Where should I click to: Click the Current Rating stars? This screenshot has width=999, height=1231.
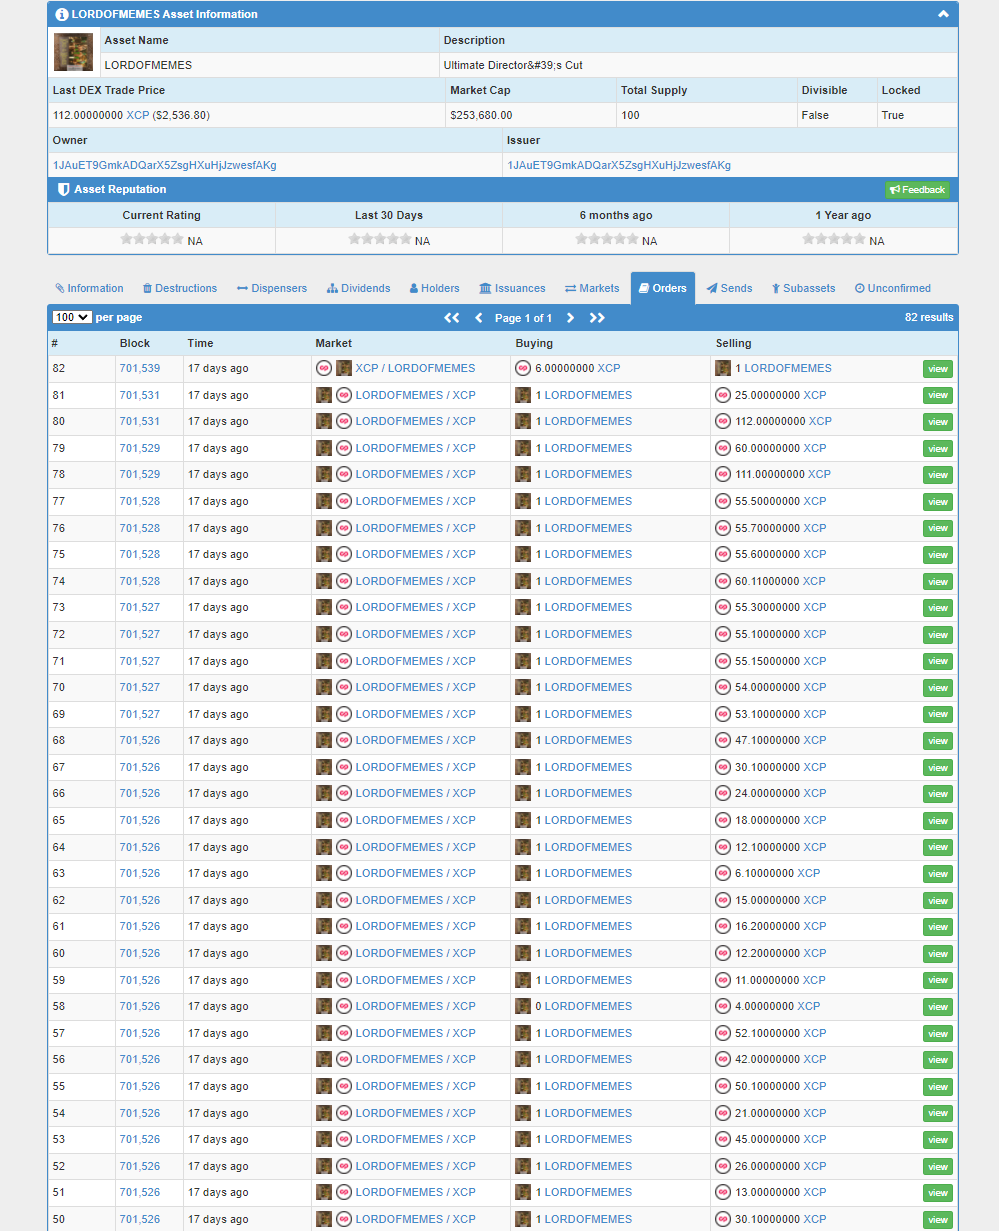coord(152,239)
